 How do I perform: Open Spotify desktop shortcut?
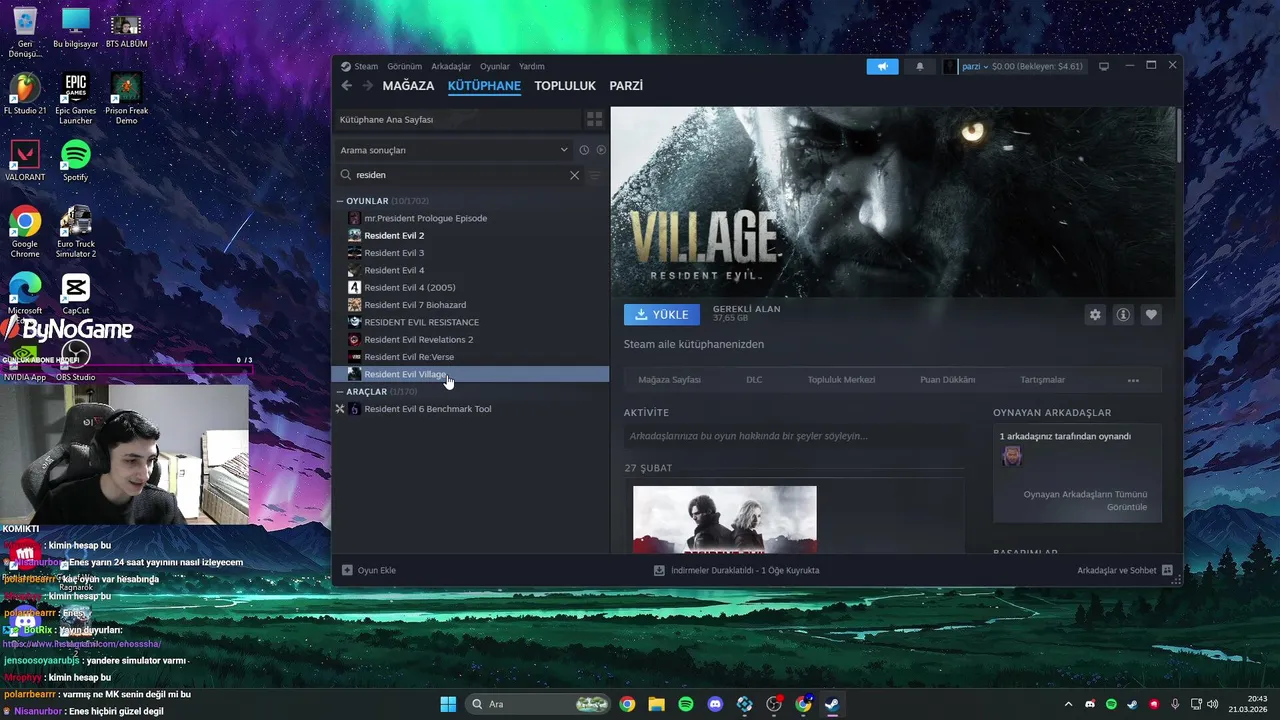click(x=76, y=160)
